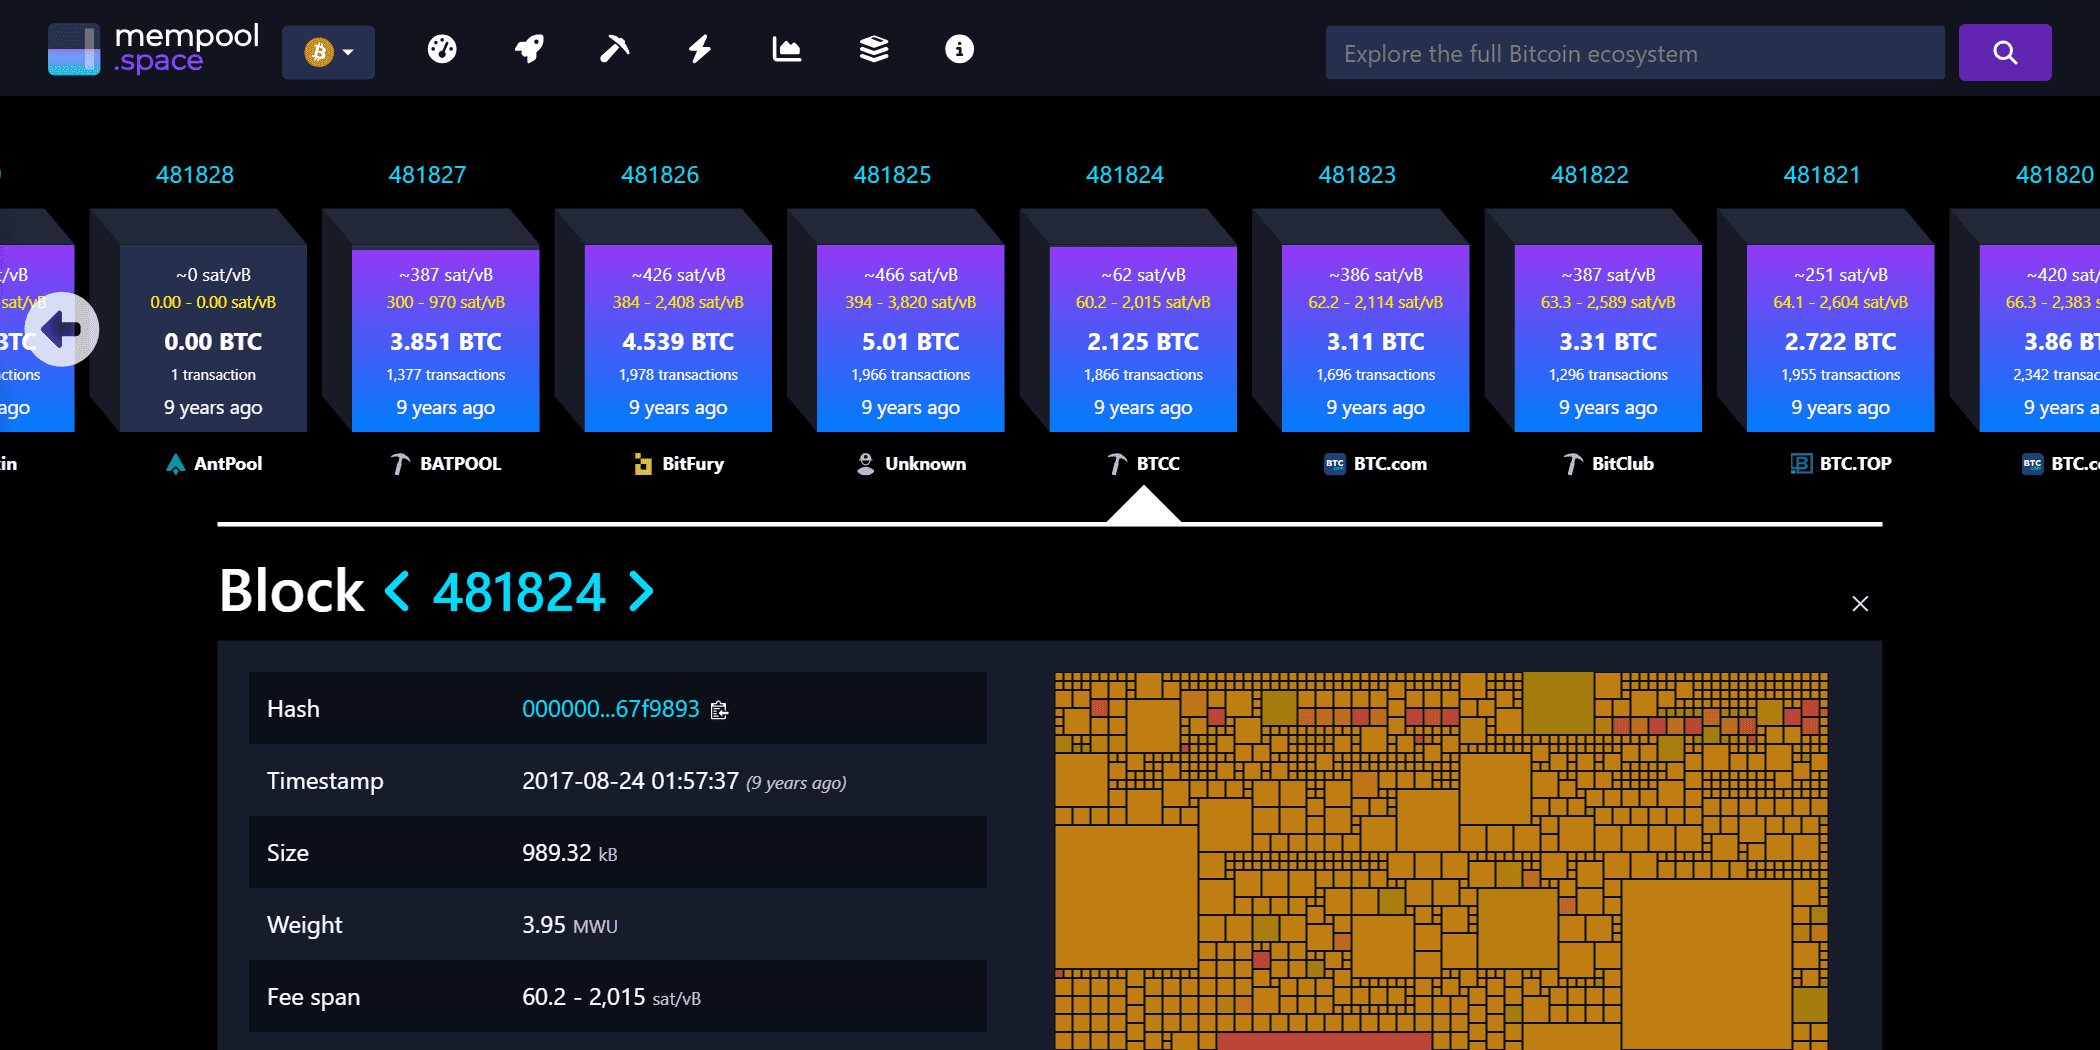Viewport: 2100px width, 1050px height.
Task: Click the purple search magnifier button
Action: [x=2005, y=52]
